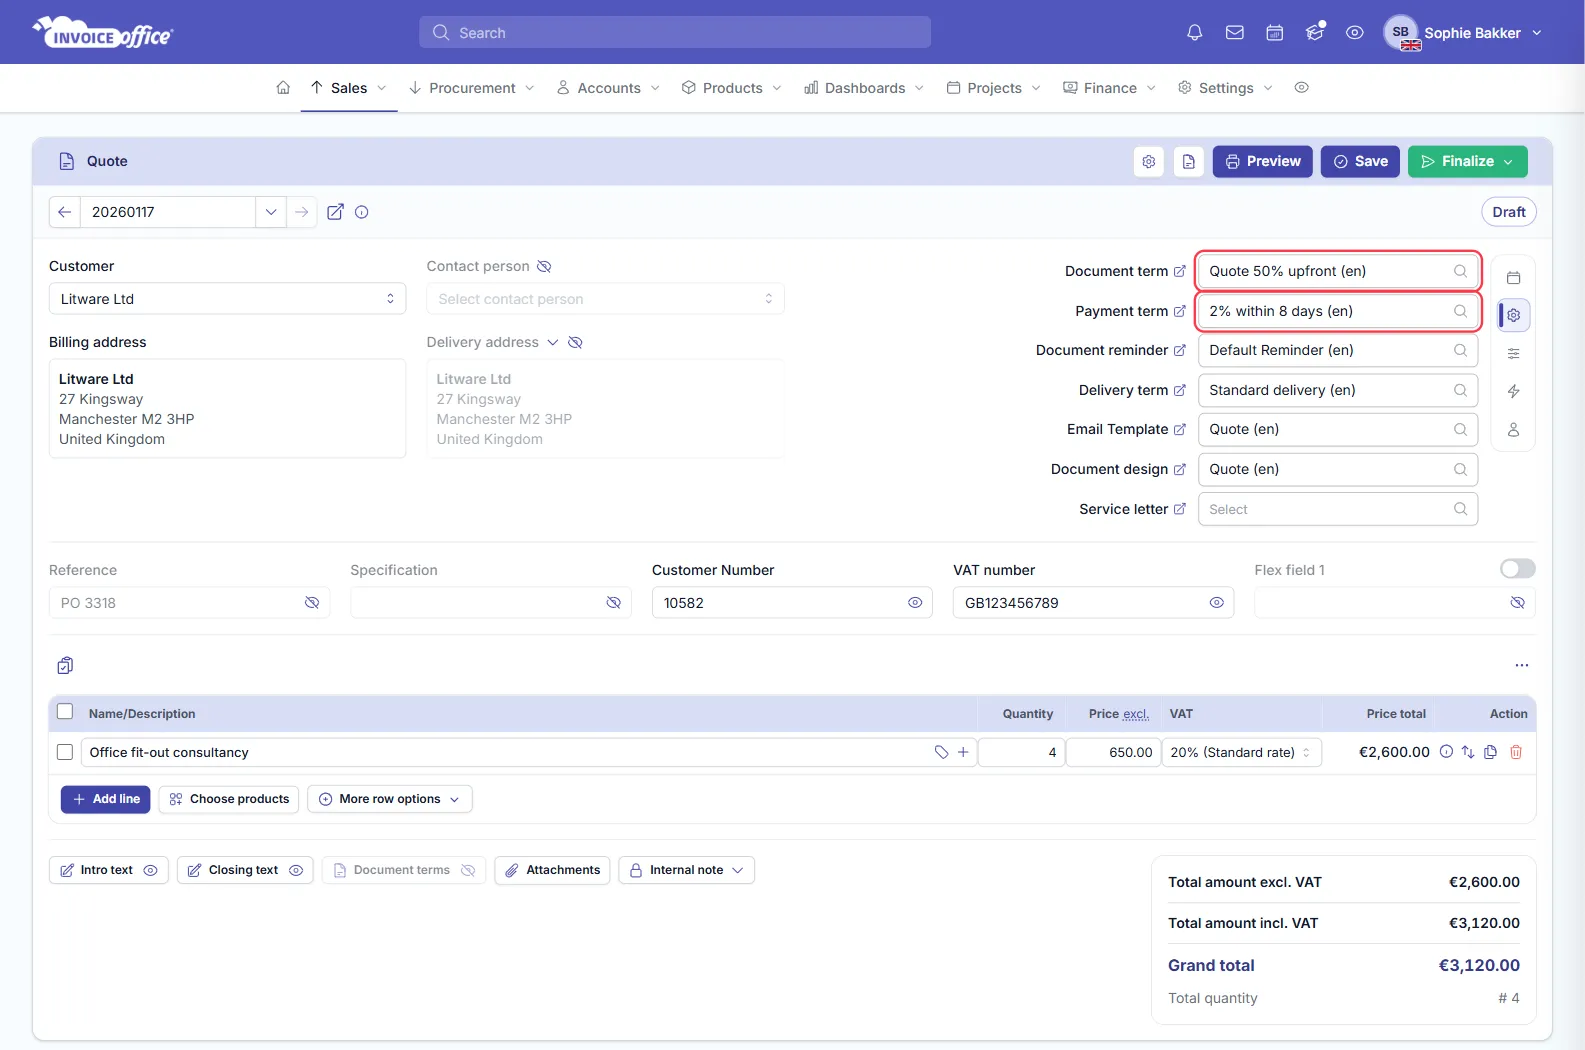1585x1050 pixels.
Task: Open the lightning bolt sidebar icon
Action: [x=1514, y=391]
